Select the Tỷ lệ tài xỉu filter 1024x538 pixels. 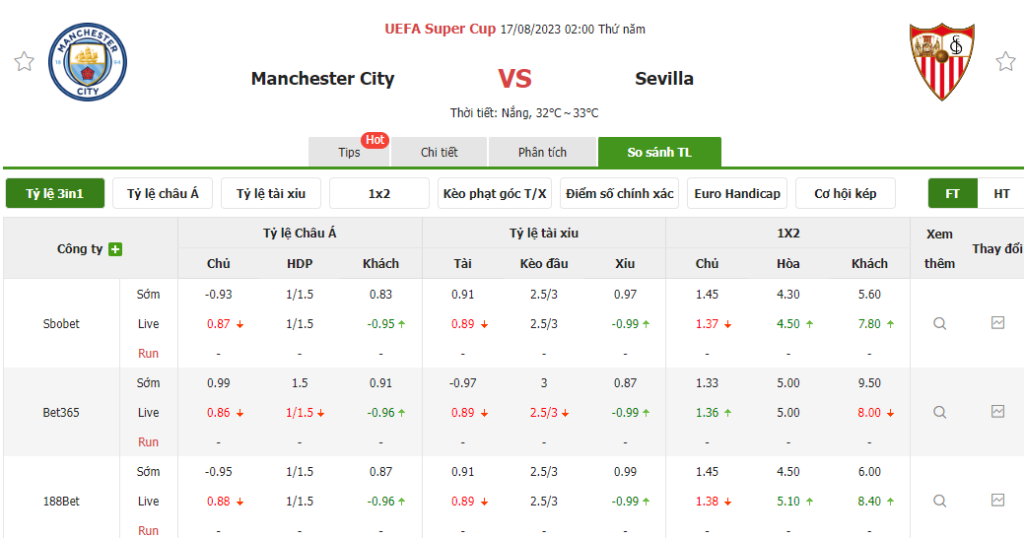271,193
